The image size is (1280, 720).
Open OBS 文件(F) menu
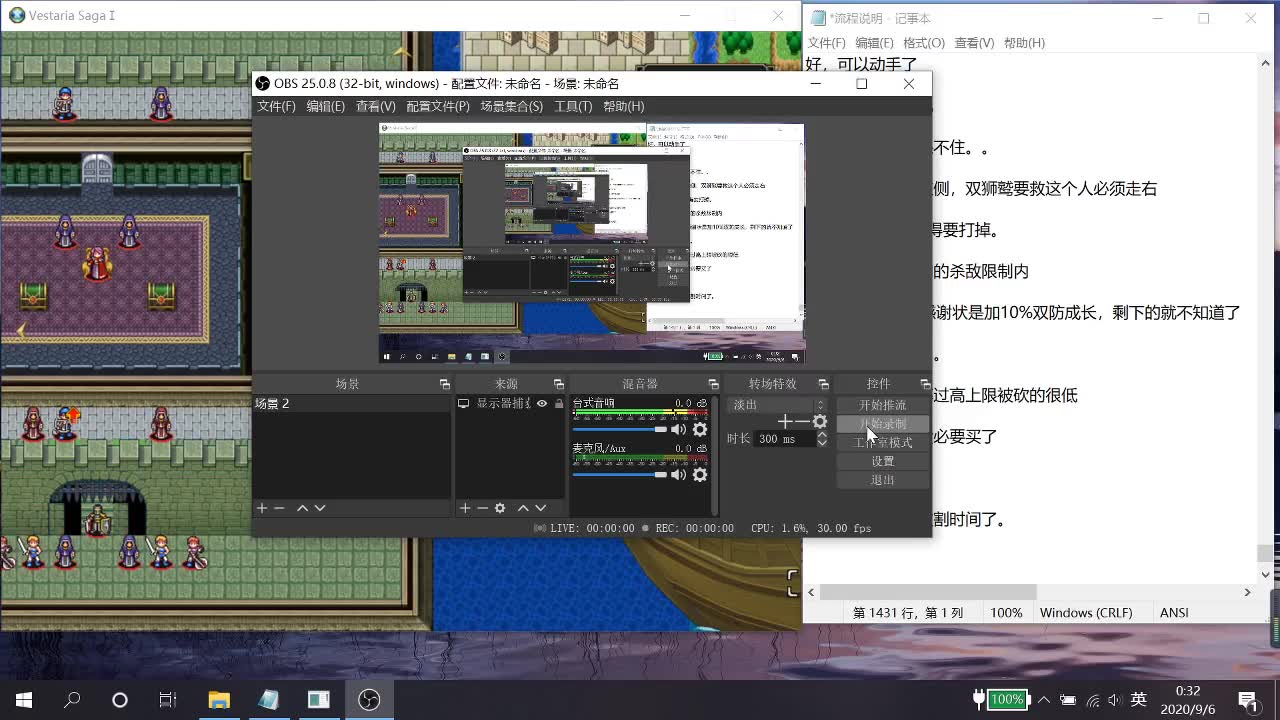pos(276,106)
